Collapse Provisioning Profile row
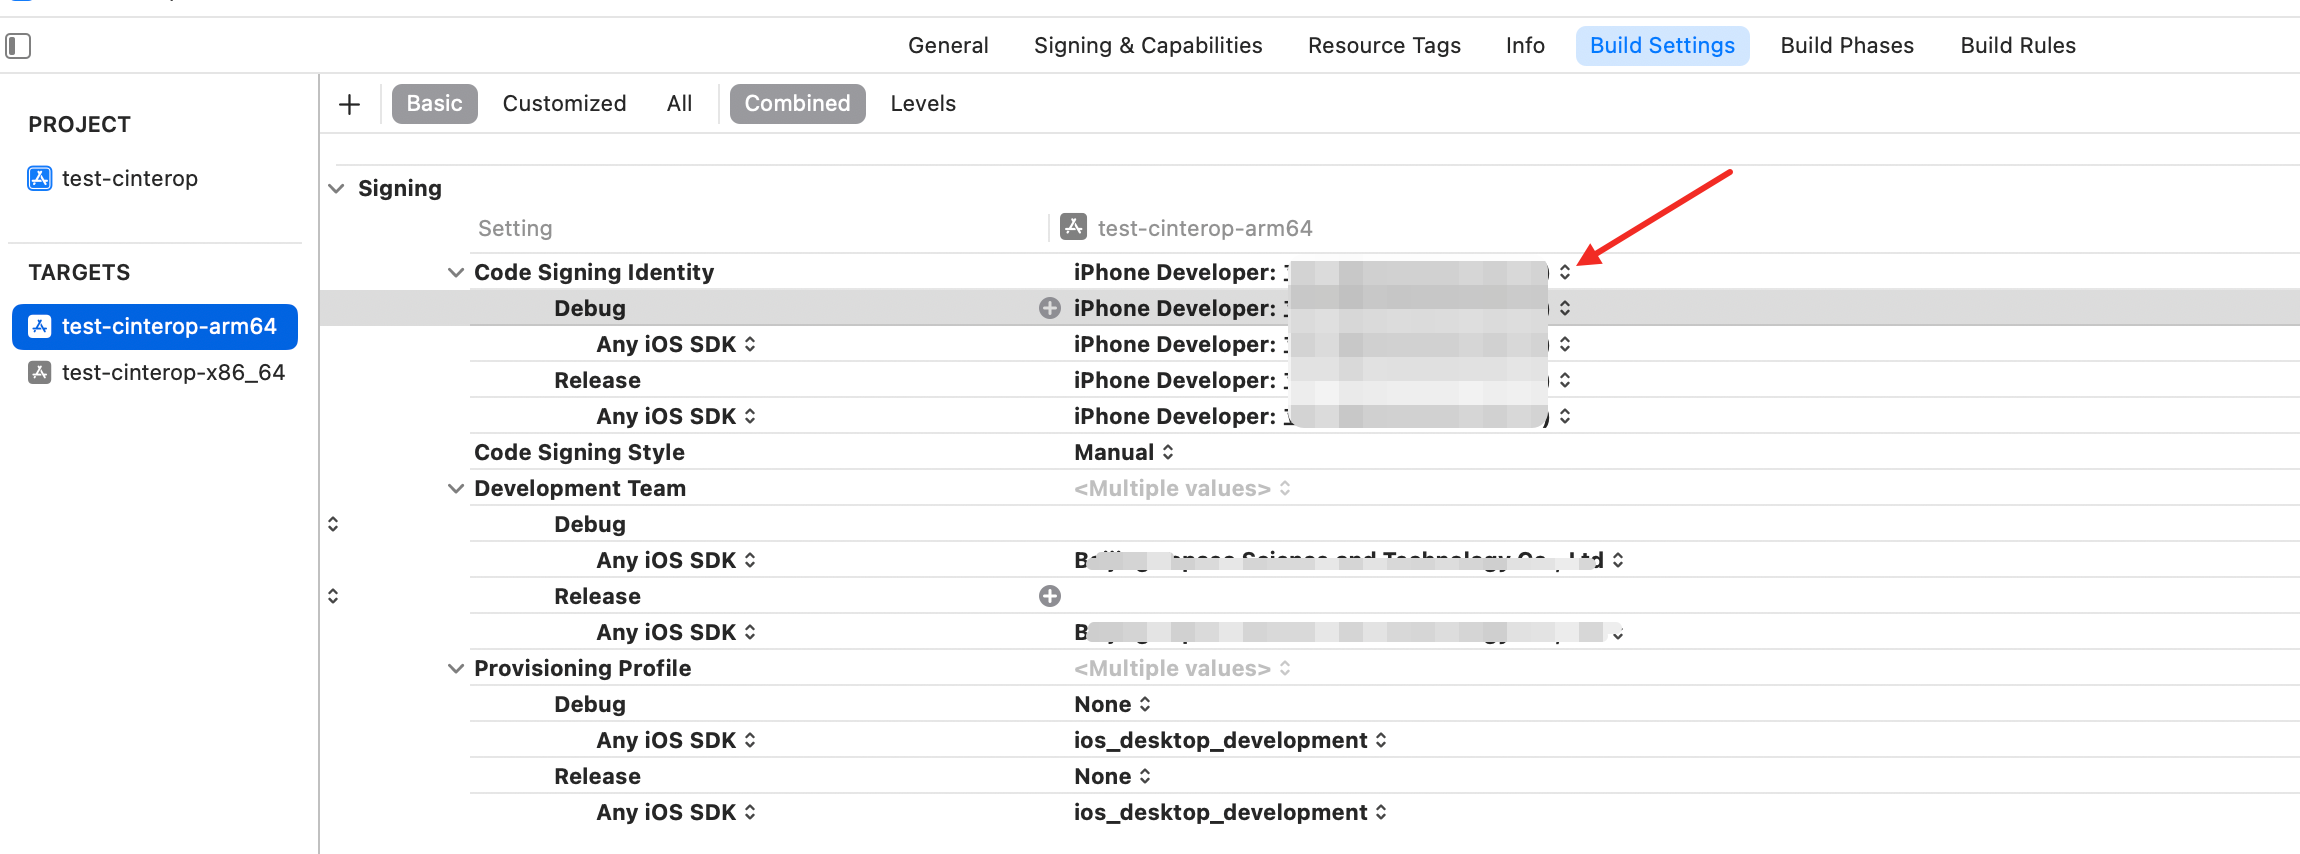 (x=456, y=668)
